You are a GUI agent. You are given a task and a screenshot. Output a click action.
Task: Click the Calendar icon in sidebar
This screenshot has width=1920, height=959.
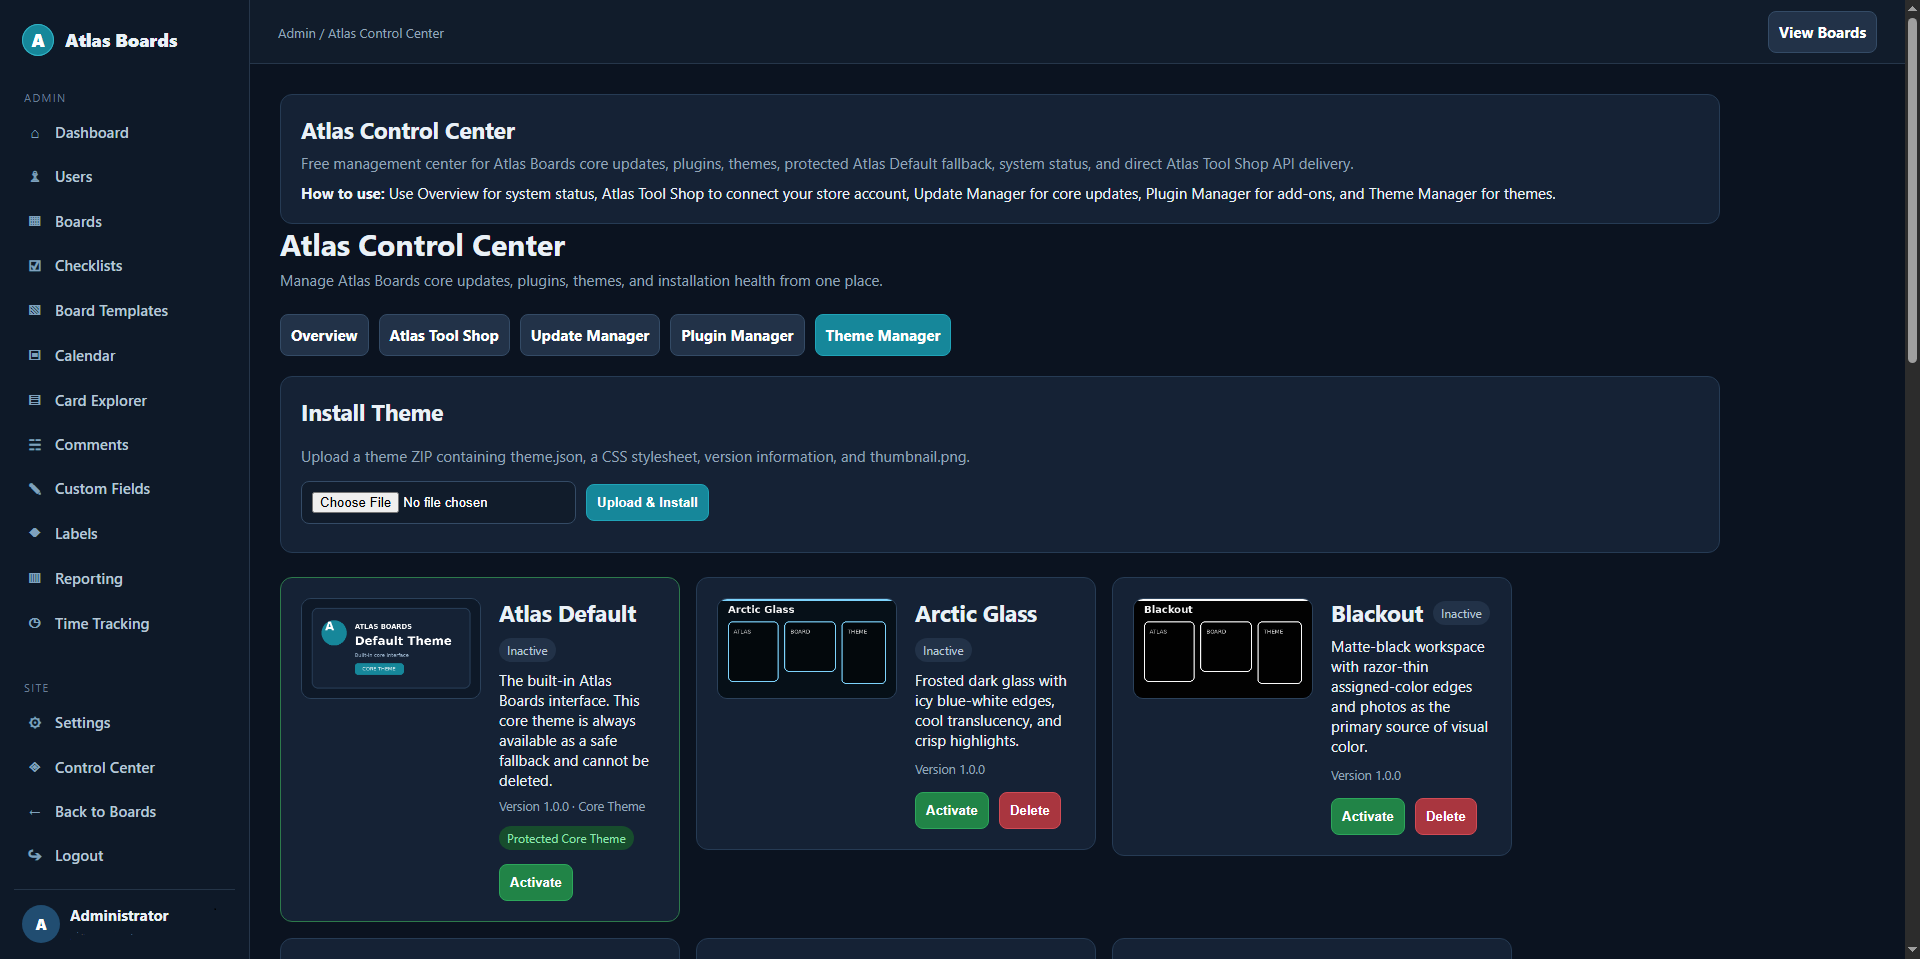(x=35, y=356)
